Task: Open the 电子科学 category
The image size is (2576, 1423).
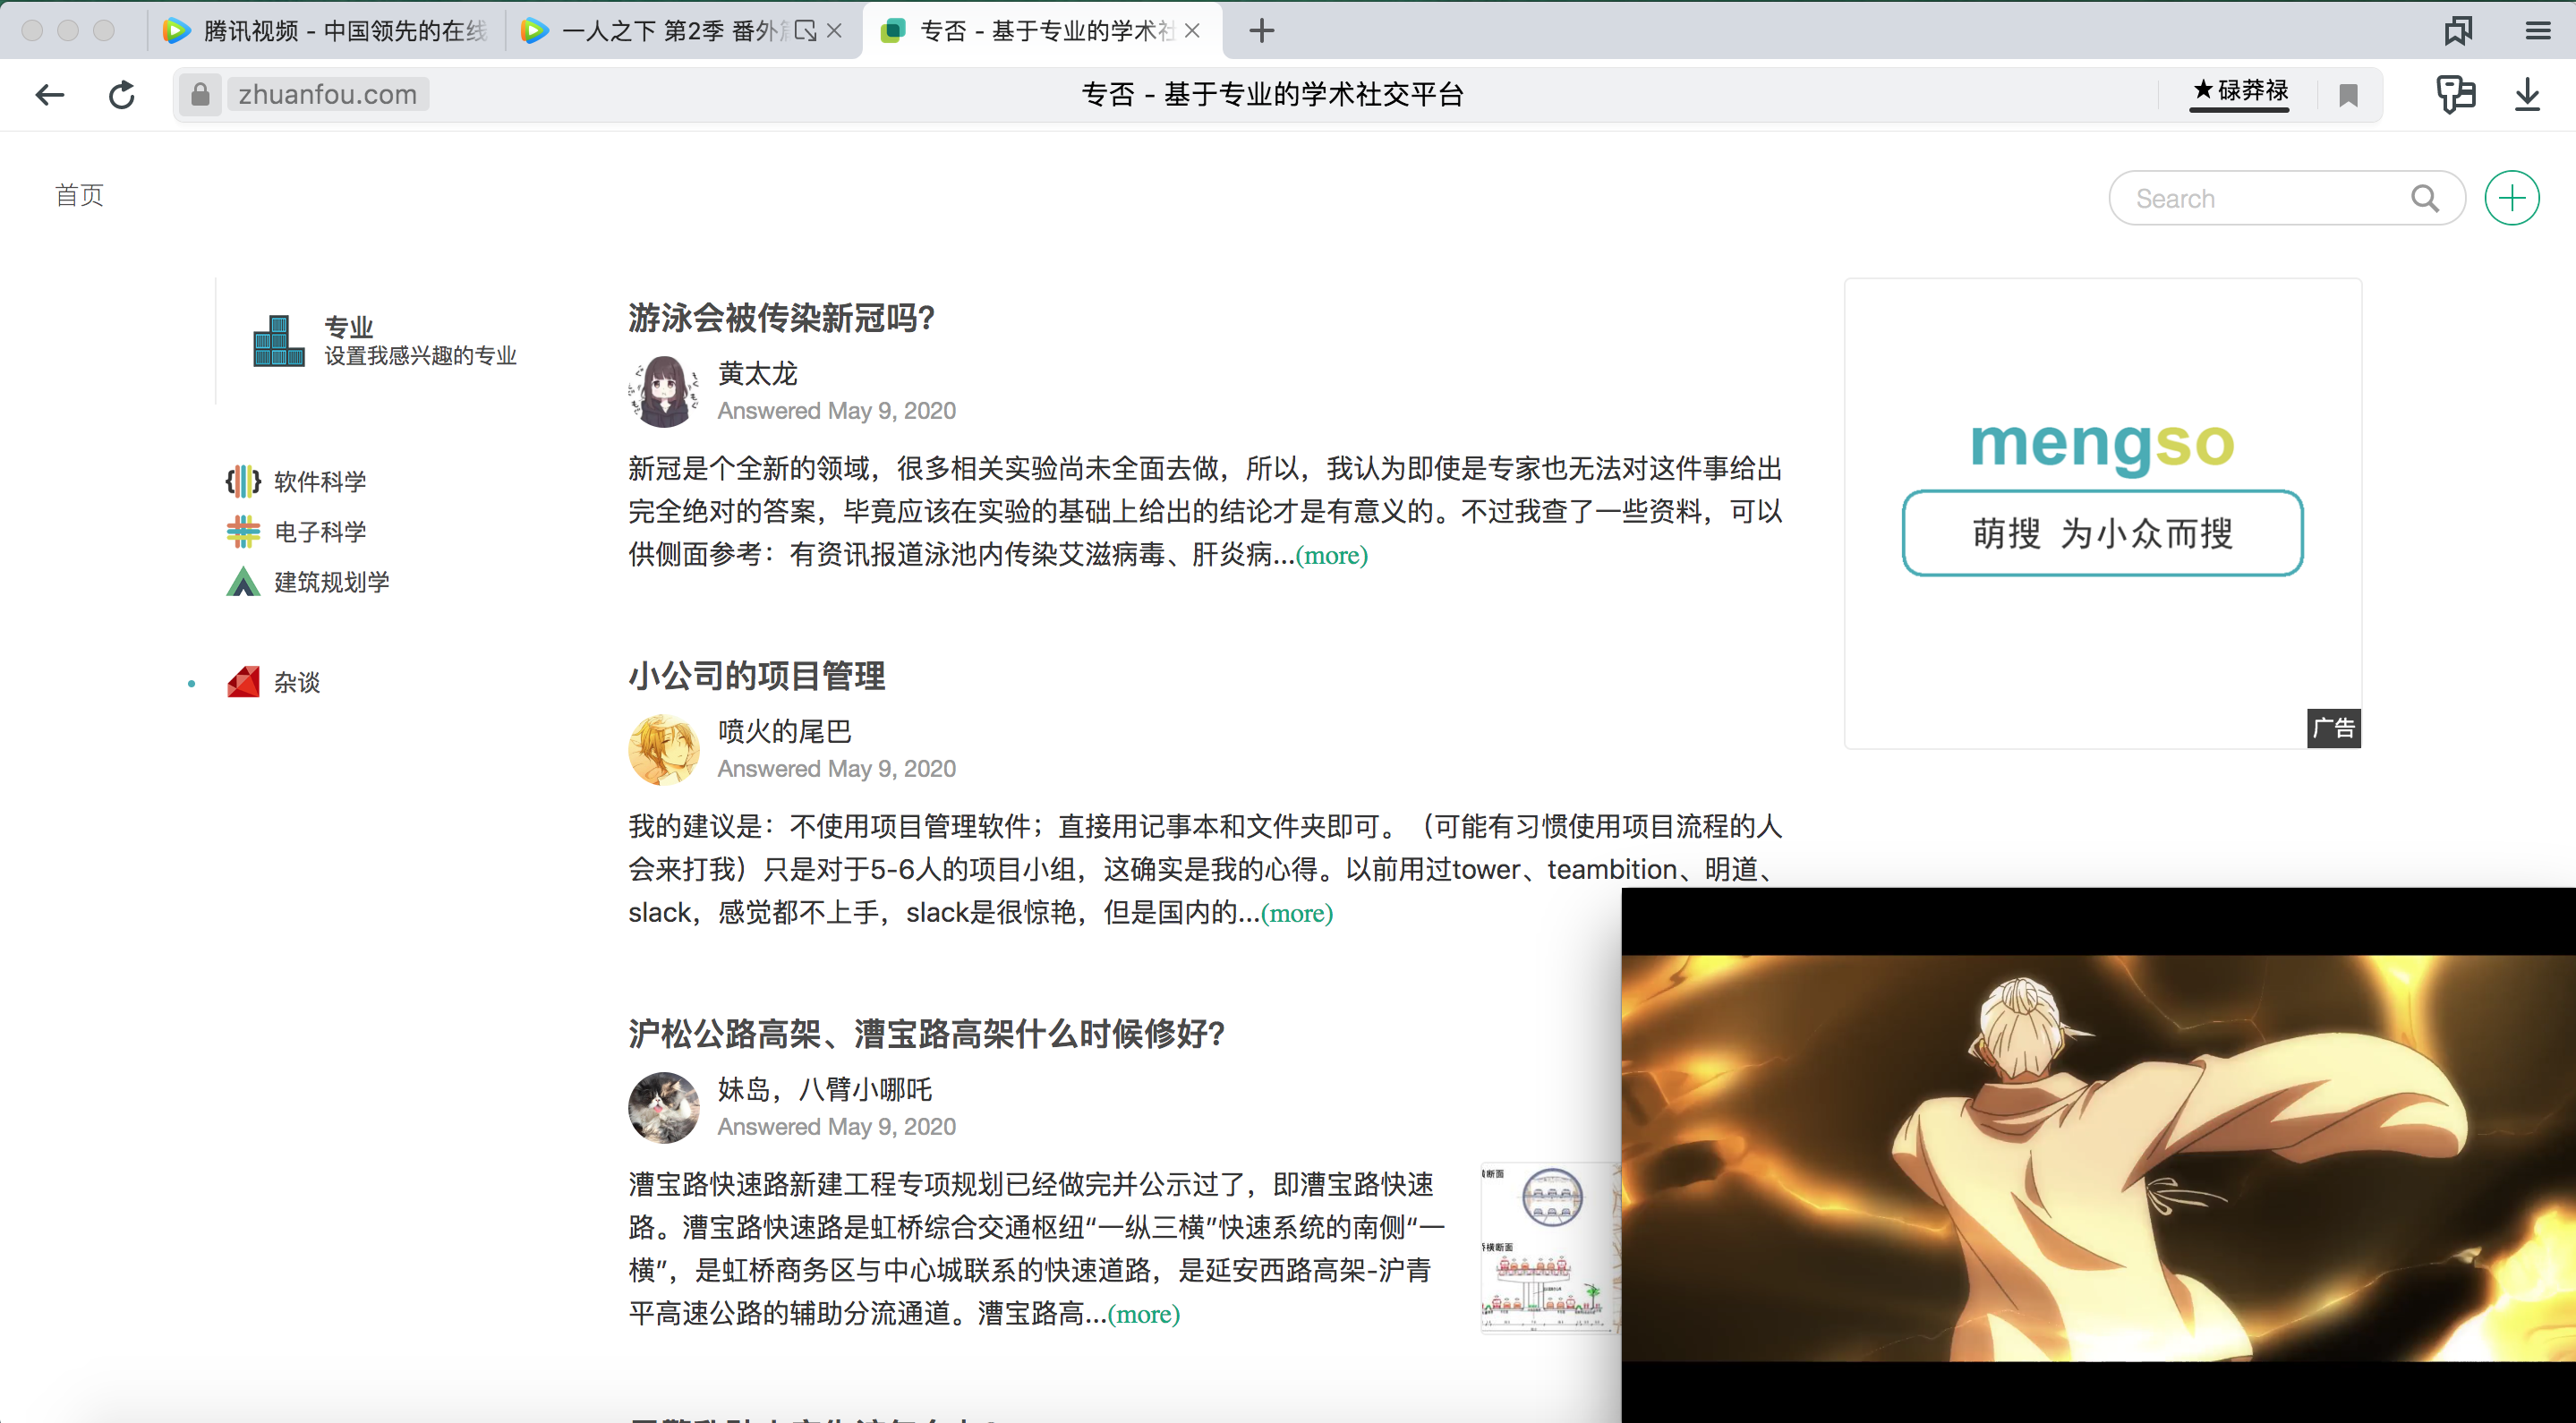Action: coord(320,531)
